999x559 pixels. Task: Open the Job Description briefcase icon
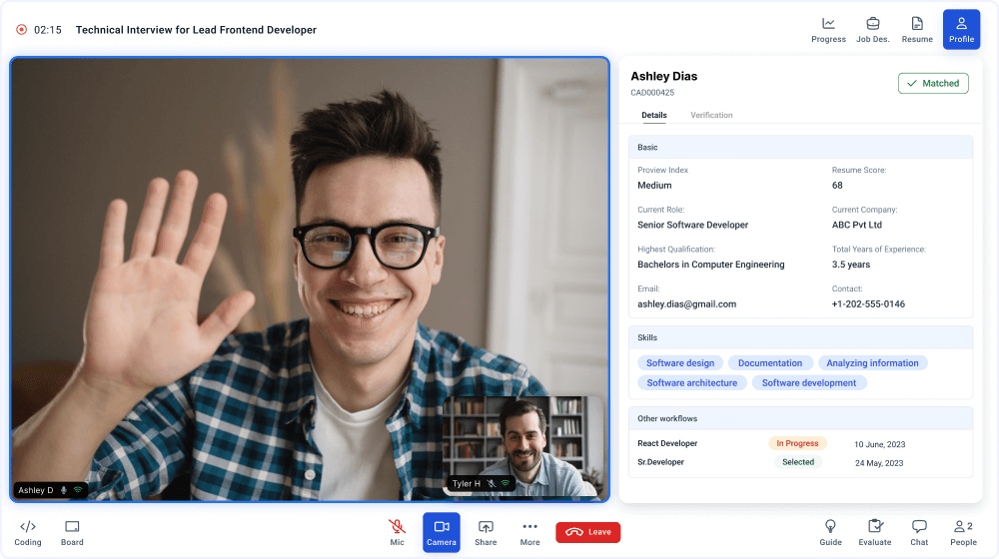click(872, 29)
